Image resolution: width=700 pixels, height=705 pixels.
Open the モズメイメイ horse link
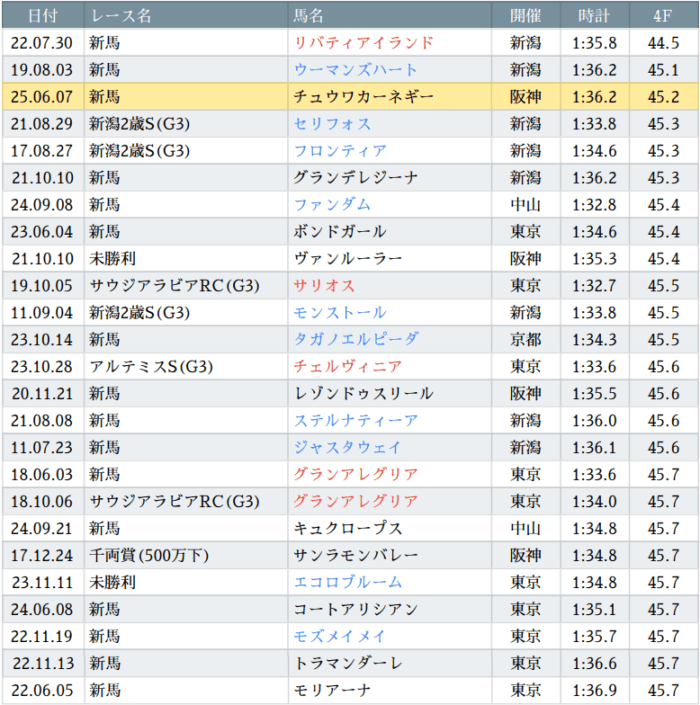click(340, 636)
